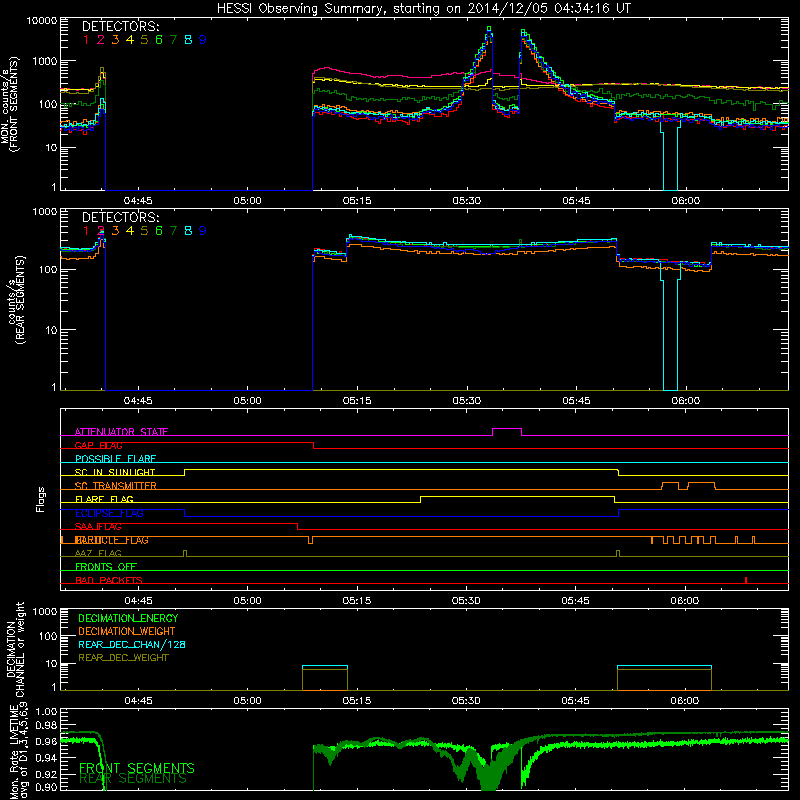Click the front segments counts/s axis label
Viewport: 800px width, 800px height.
pos(10,104)
